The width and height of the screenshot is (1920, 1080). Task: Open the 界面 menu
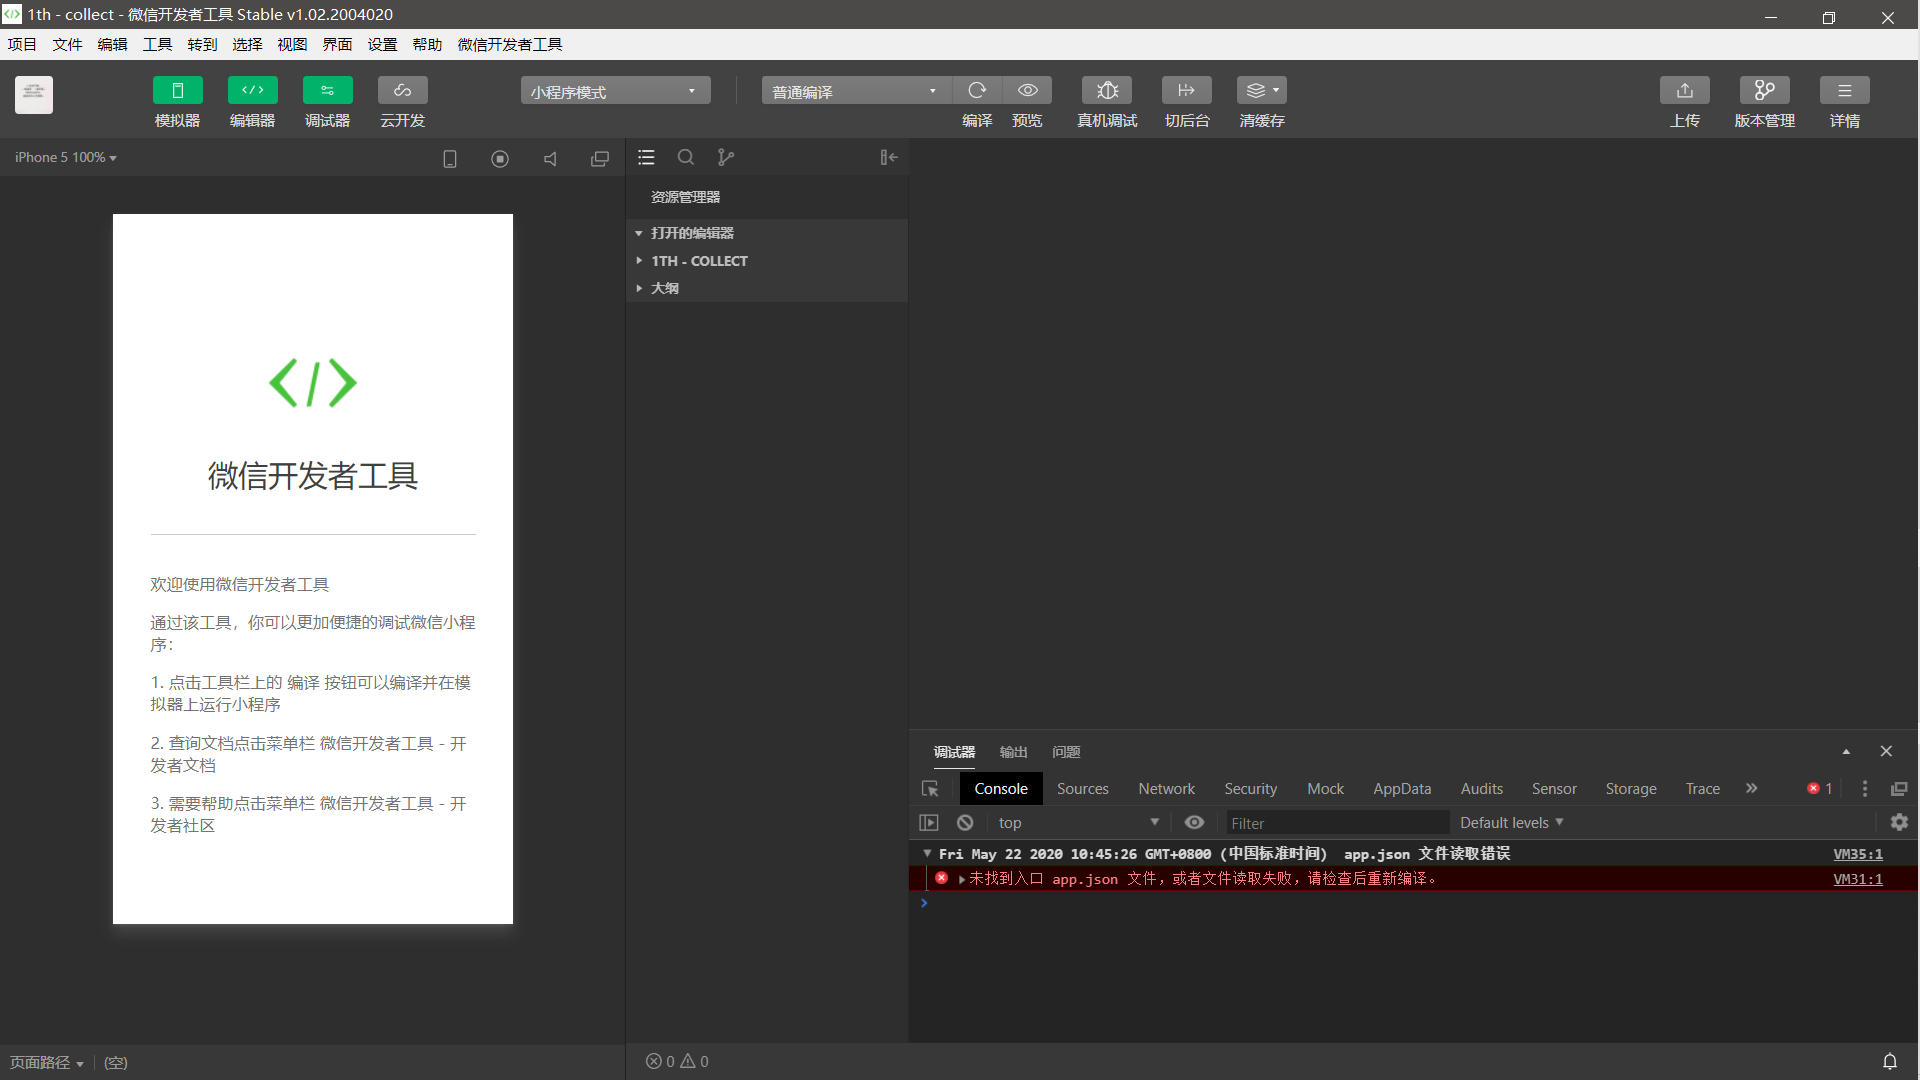point(337,45)
